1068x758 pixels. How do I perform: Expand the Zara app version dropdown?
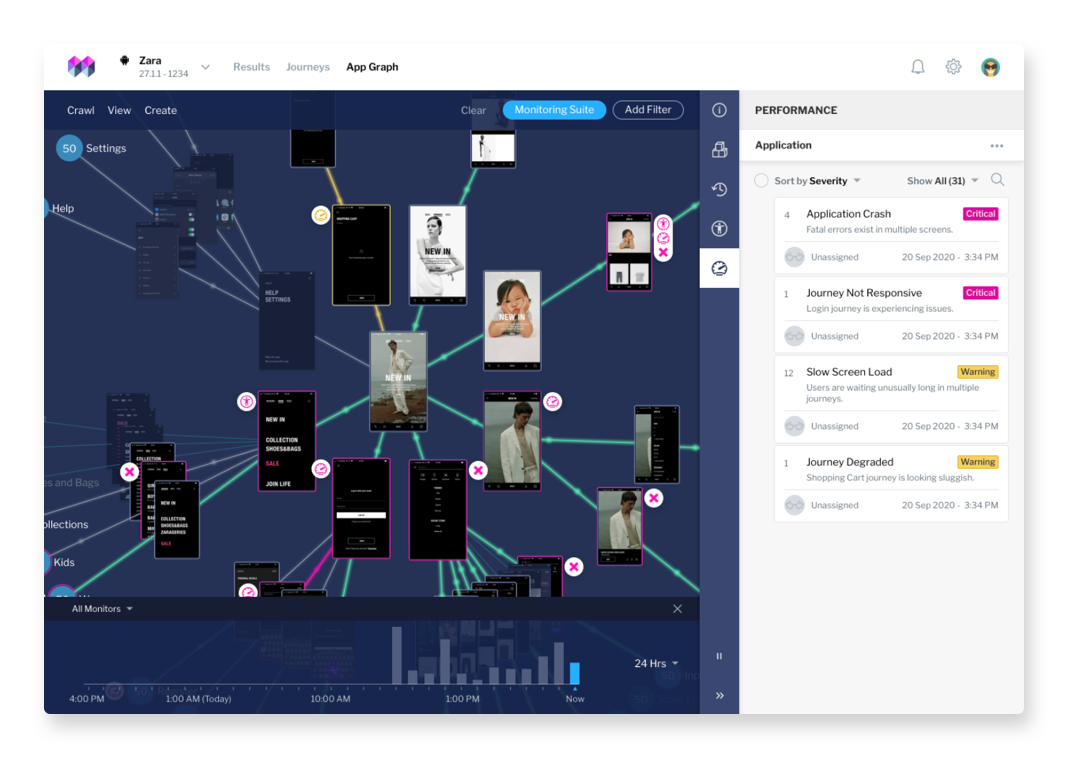click(206, 67)
